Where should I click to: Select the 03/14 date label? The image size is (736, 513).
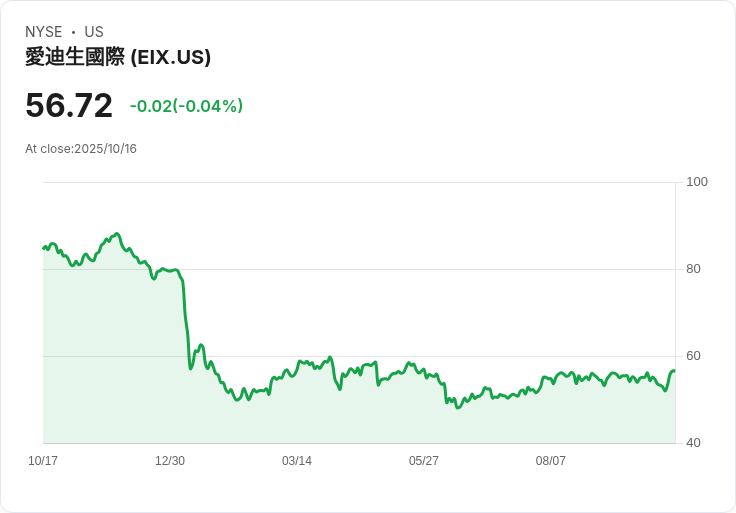(297, 461)
